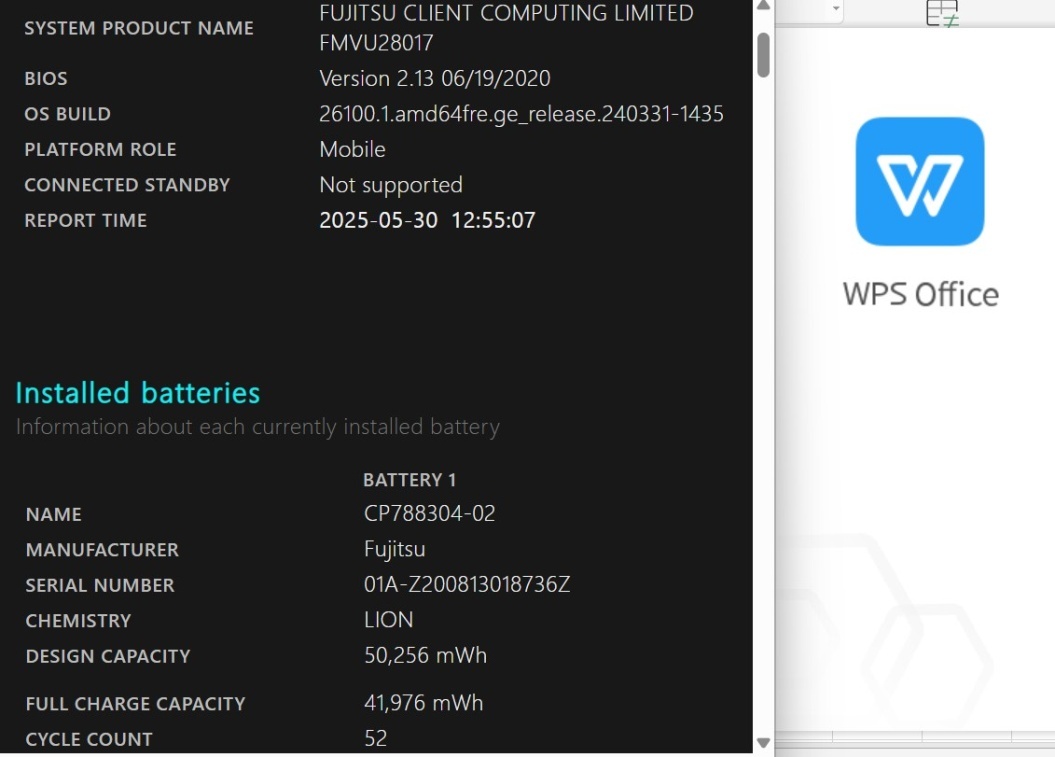Click the 'WPS Office' text label
The image size is (1055, 757).
920,295
